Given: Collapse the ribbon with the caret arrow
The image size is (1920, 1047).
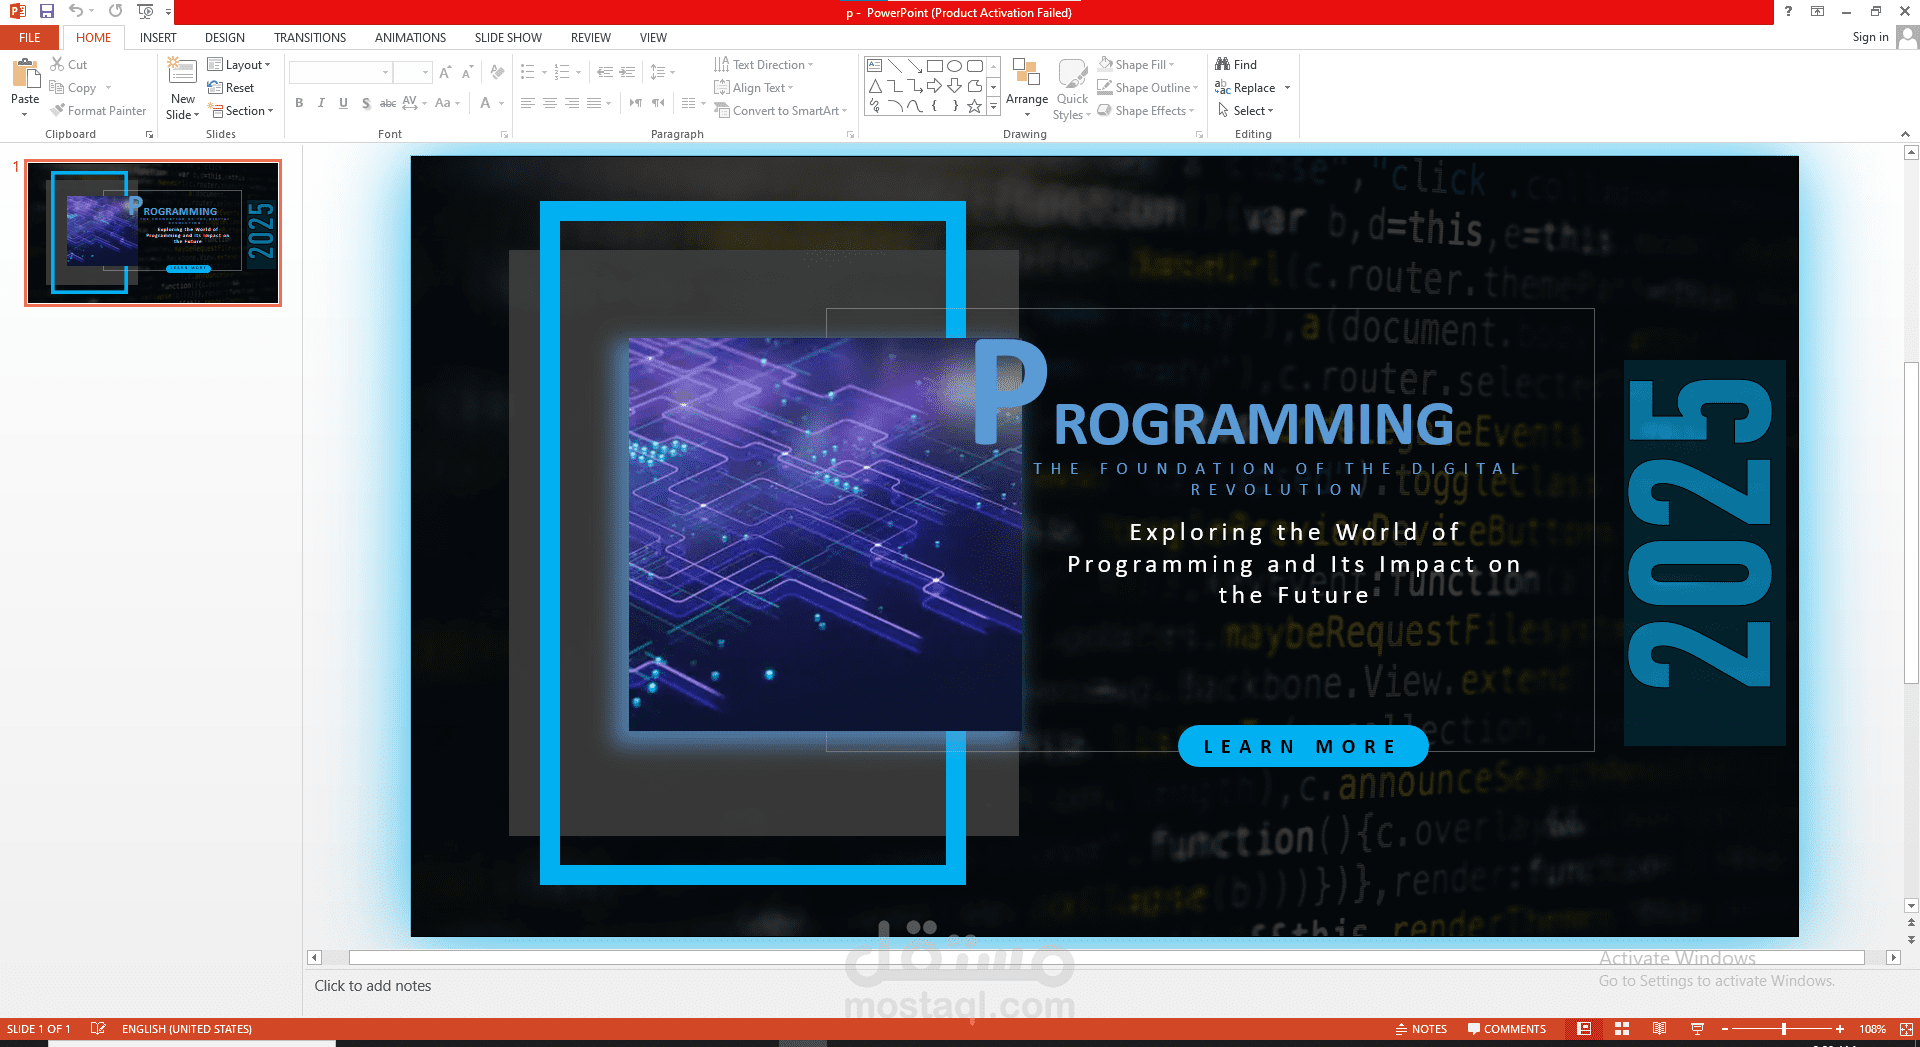Looking at the screenshot, I should (x=1905, y=134).
